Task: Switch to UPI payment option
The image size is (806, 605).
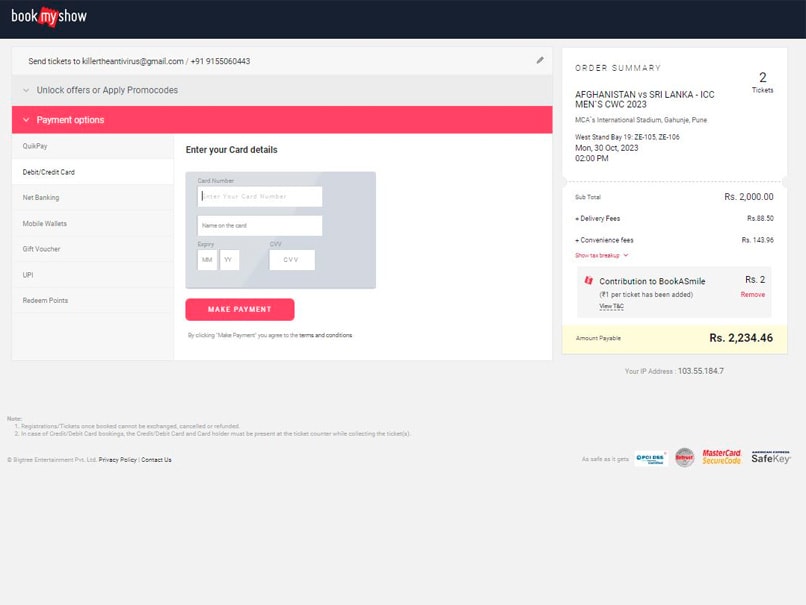Action: point(93,274)
